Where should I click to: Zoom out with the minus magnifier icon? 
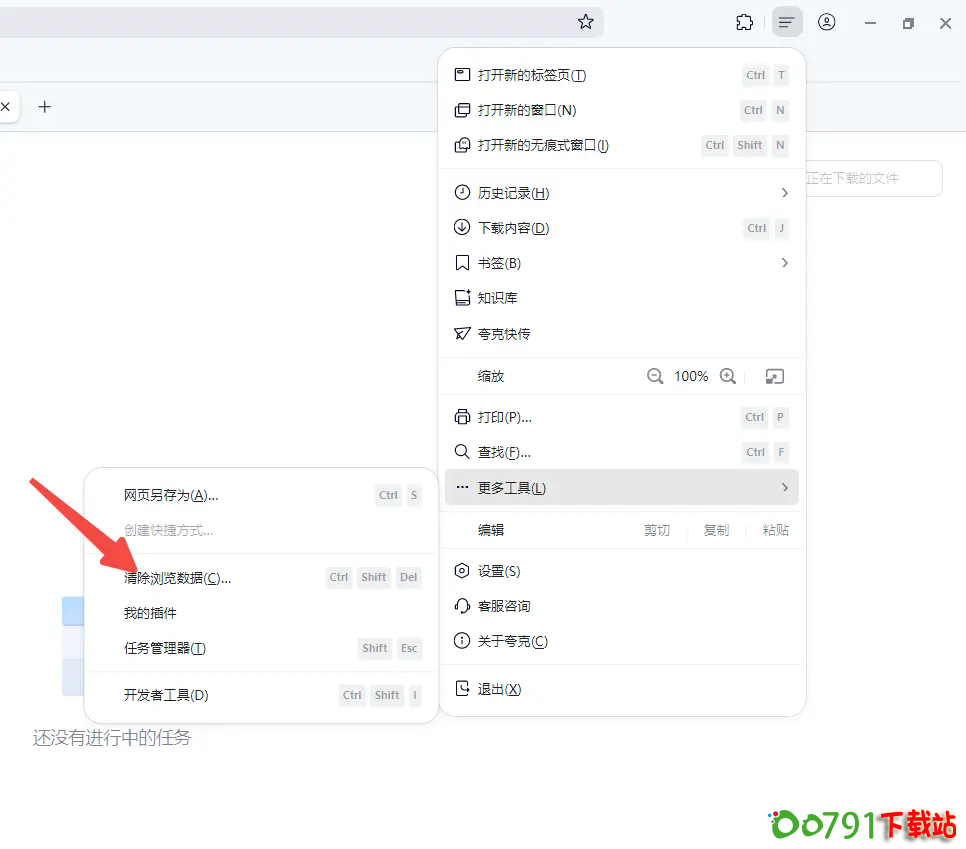click(655, 377)
